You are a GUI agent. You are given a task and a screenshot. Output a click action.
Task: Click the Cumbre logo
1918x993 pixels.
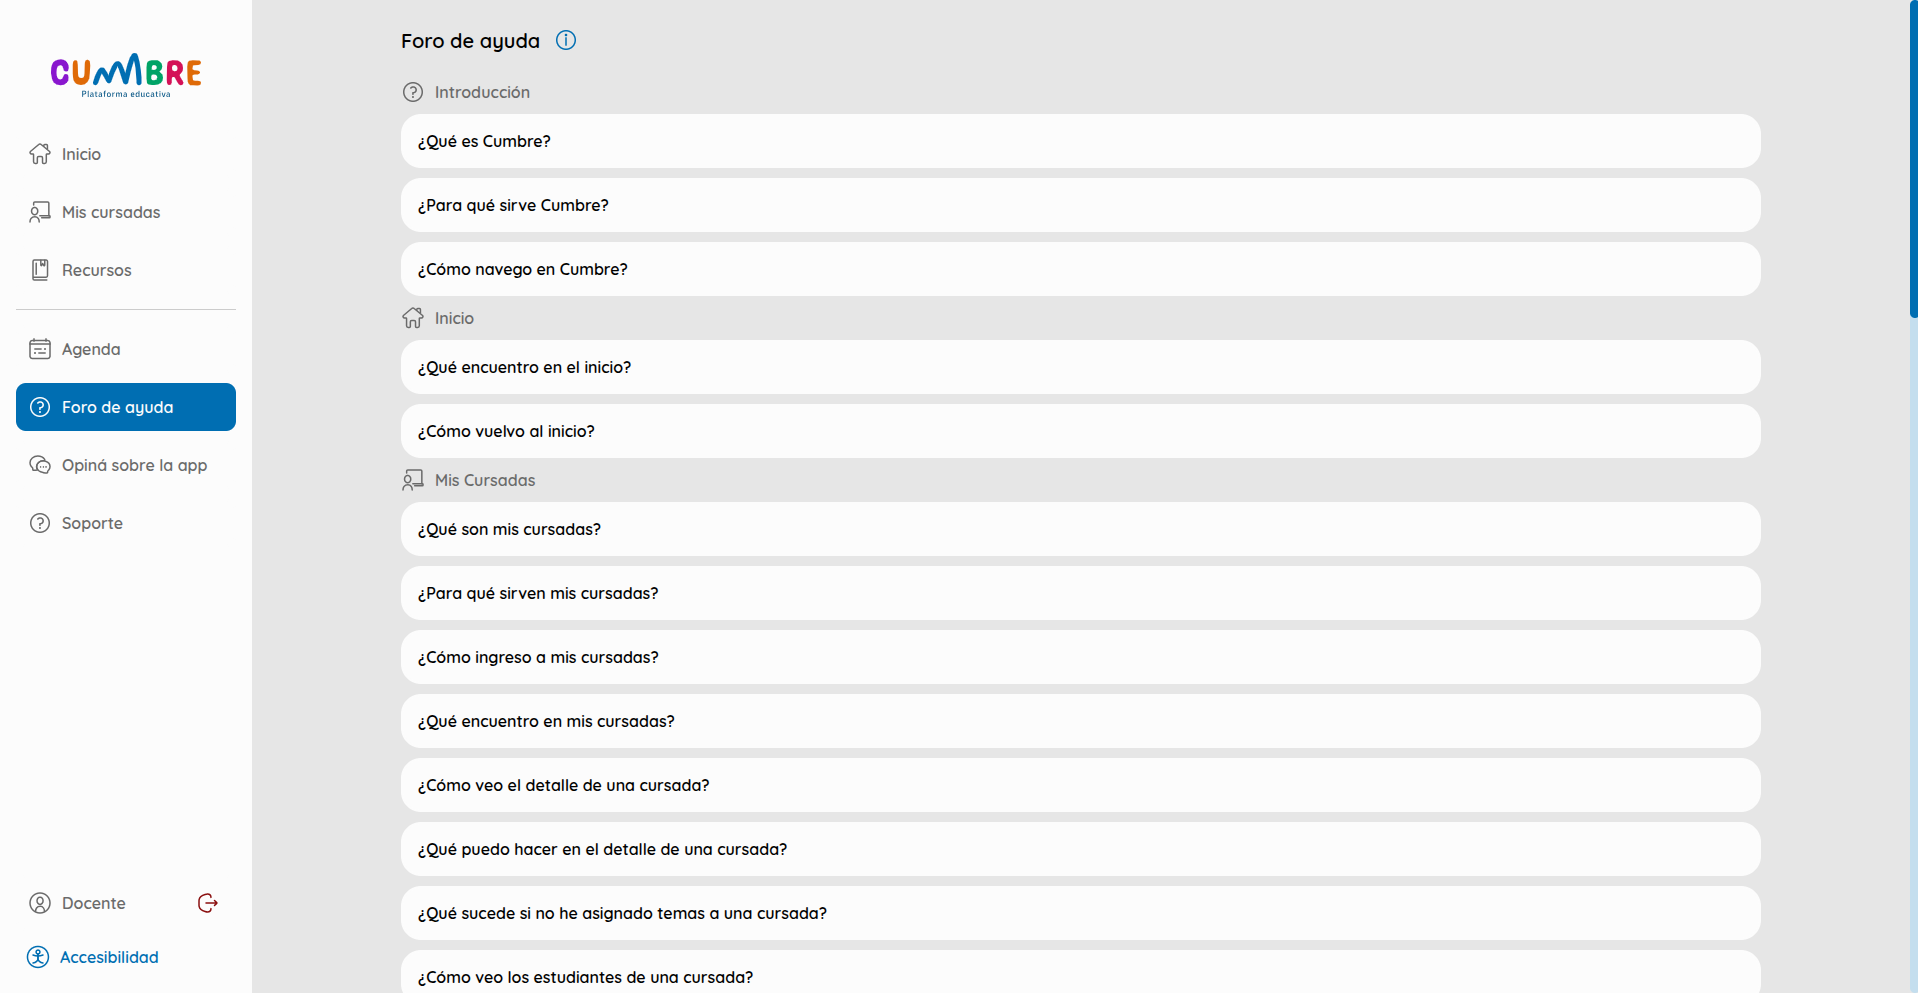point(126,75)
